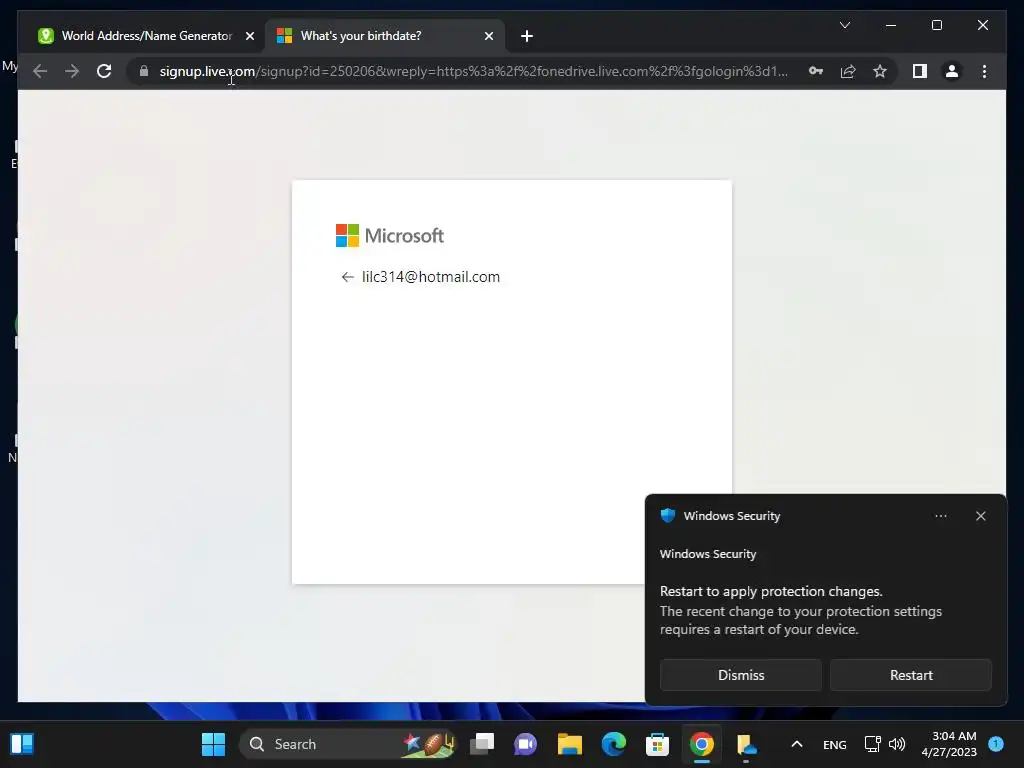The image size is (1024, 768).
Task: Click the Chrome taskbar icon
Action: [x=701, y=744]
